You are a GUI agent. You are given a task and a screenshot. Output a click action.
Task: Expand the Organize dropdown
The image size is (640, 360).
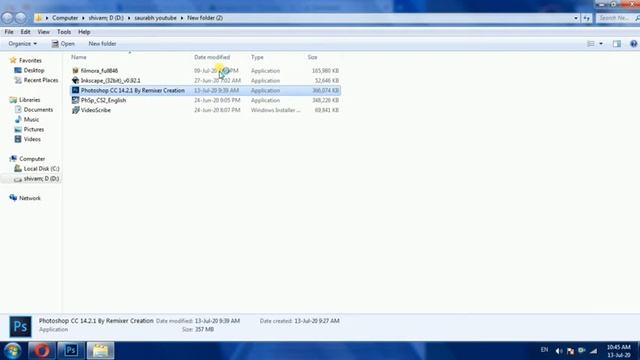click(22, 44)
